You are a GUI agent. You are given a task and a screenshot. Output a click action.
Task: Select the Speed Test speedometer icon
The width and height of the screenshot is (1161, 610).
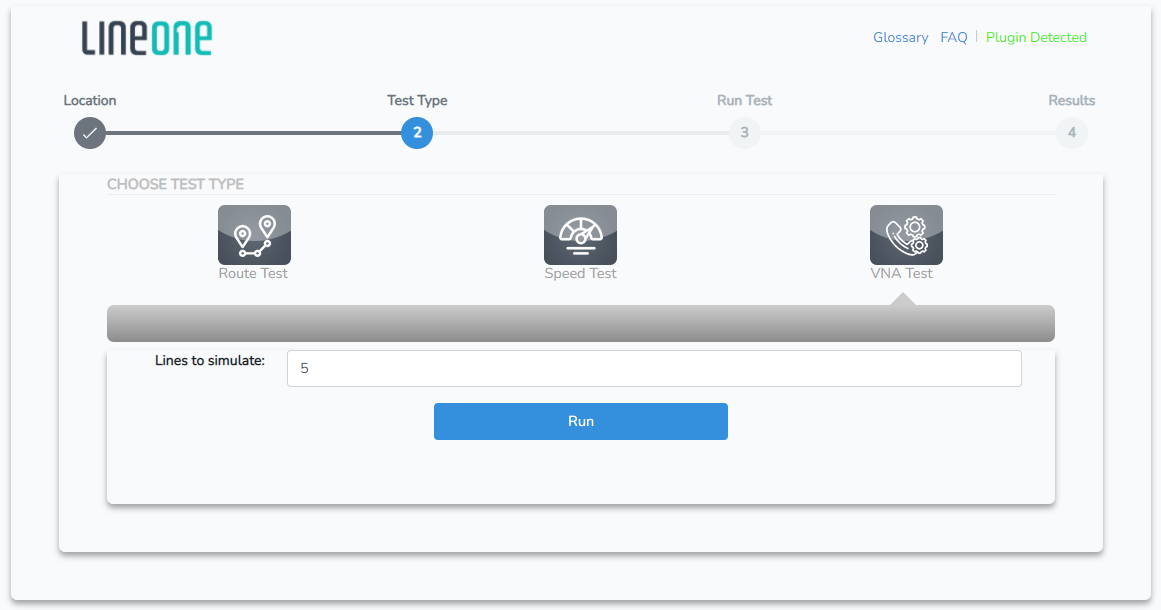tap(580, 235)
